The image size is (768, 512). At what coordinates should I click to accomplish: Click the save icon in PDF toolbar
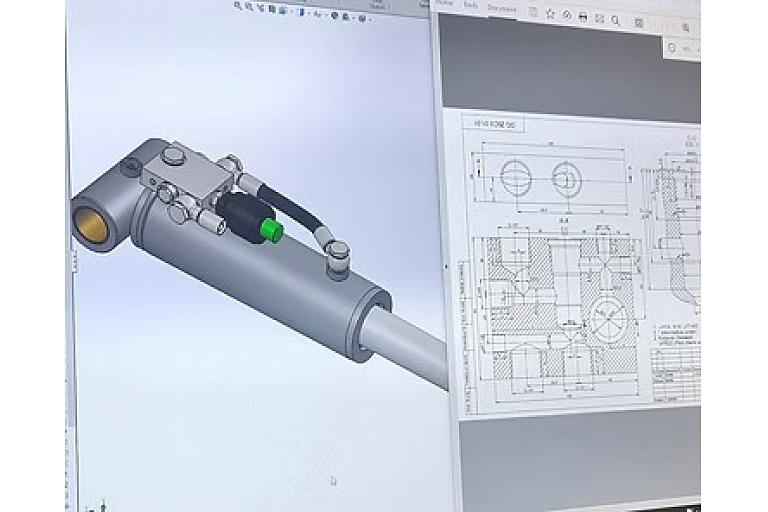pyautogui.click(x=533, y=13)
